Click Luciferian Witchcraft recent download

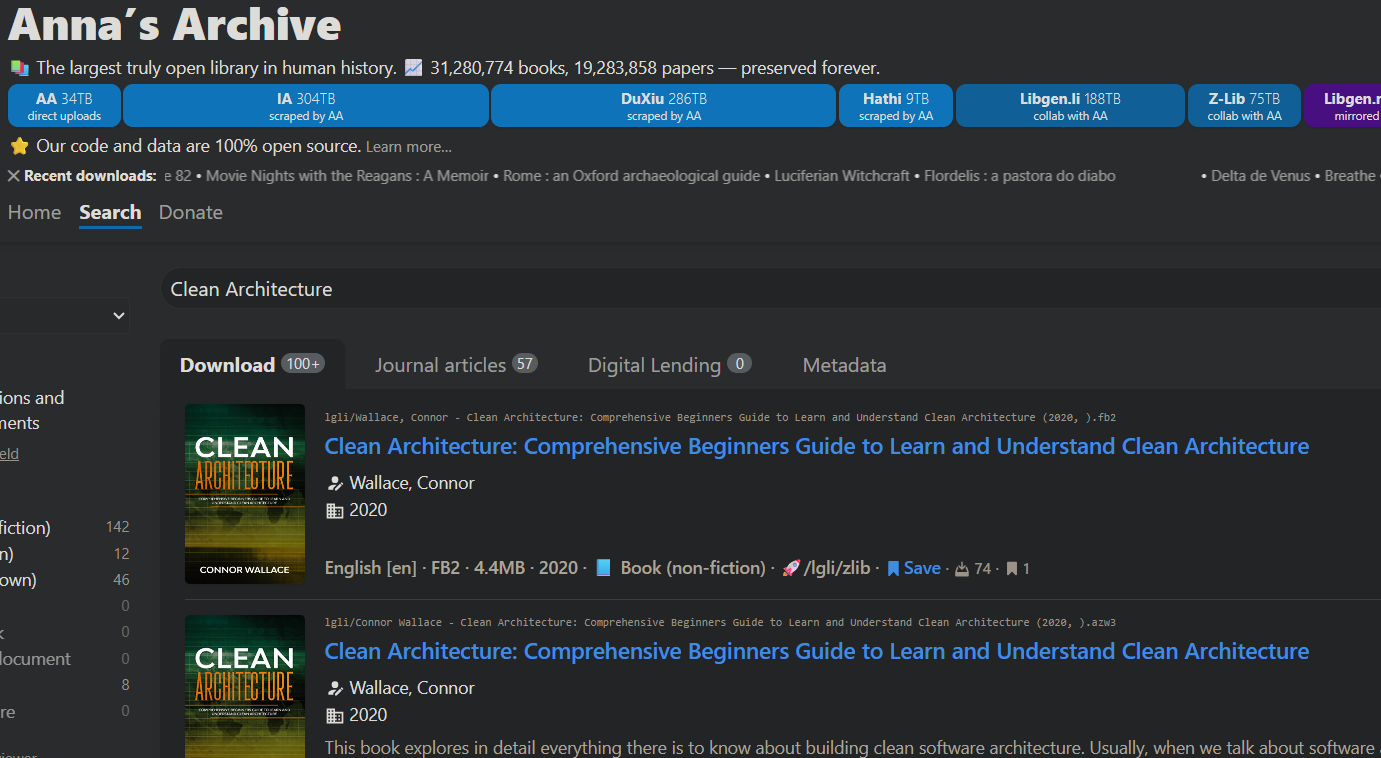coord(842,176)
